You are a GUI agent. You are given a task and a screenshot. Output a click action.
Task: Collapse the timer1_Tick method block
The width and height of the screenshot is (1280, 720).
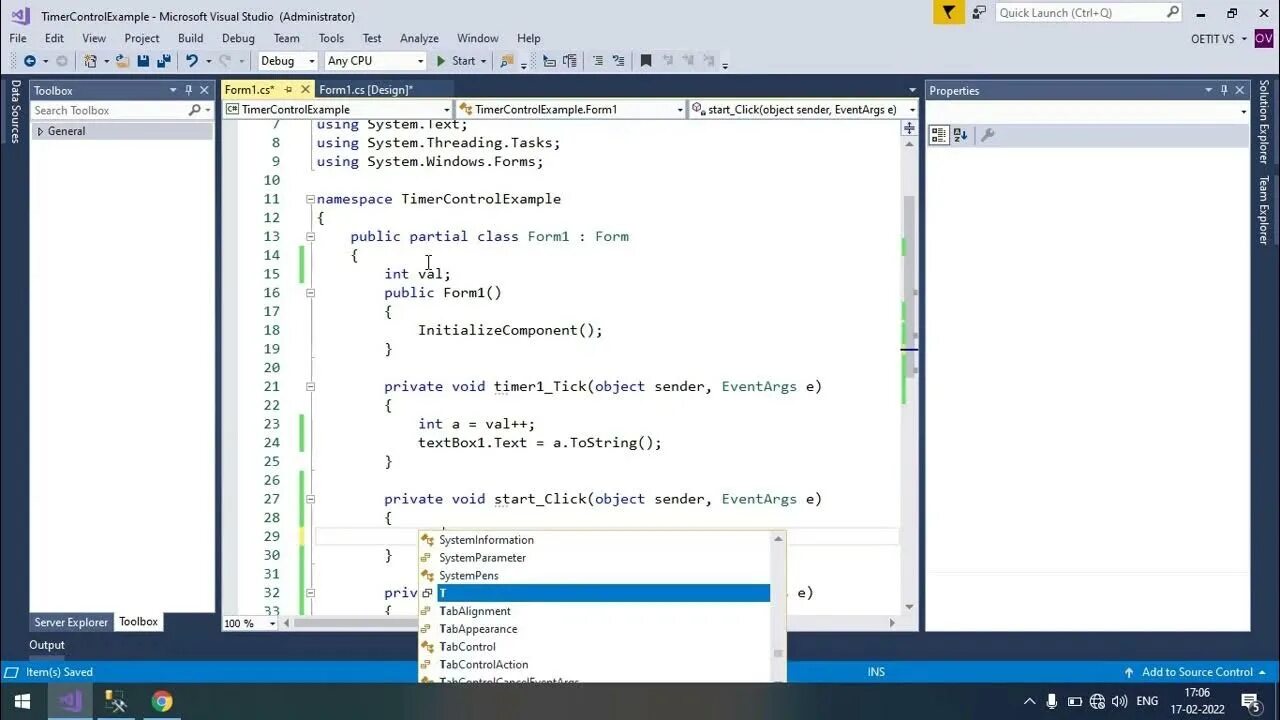(310, 387)
